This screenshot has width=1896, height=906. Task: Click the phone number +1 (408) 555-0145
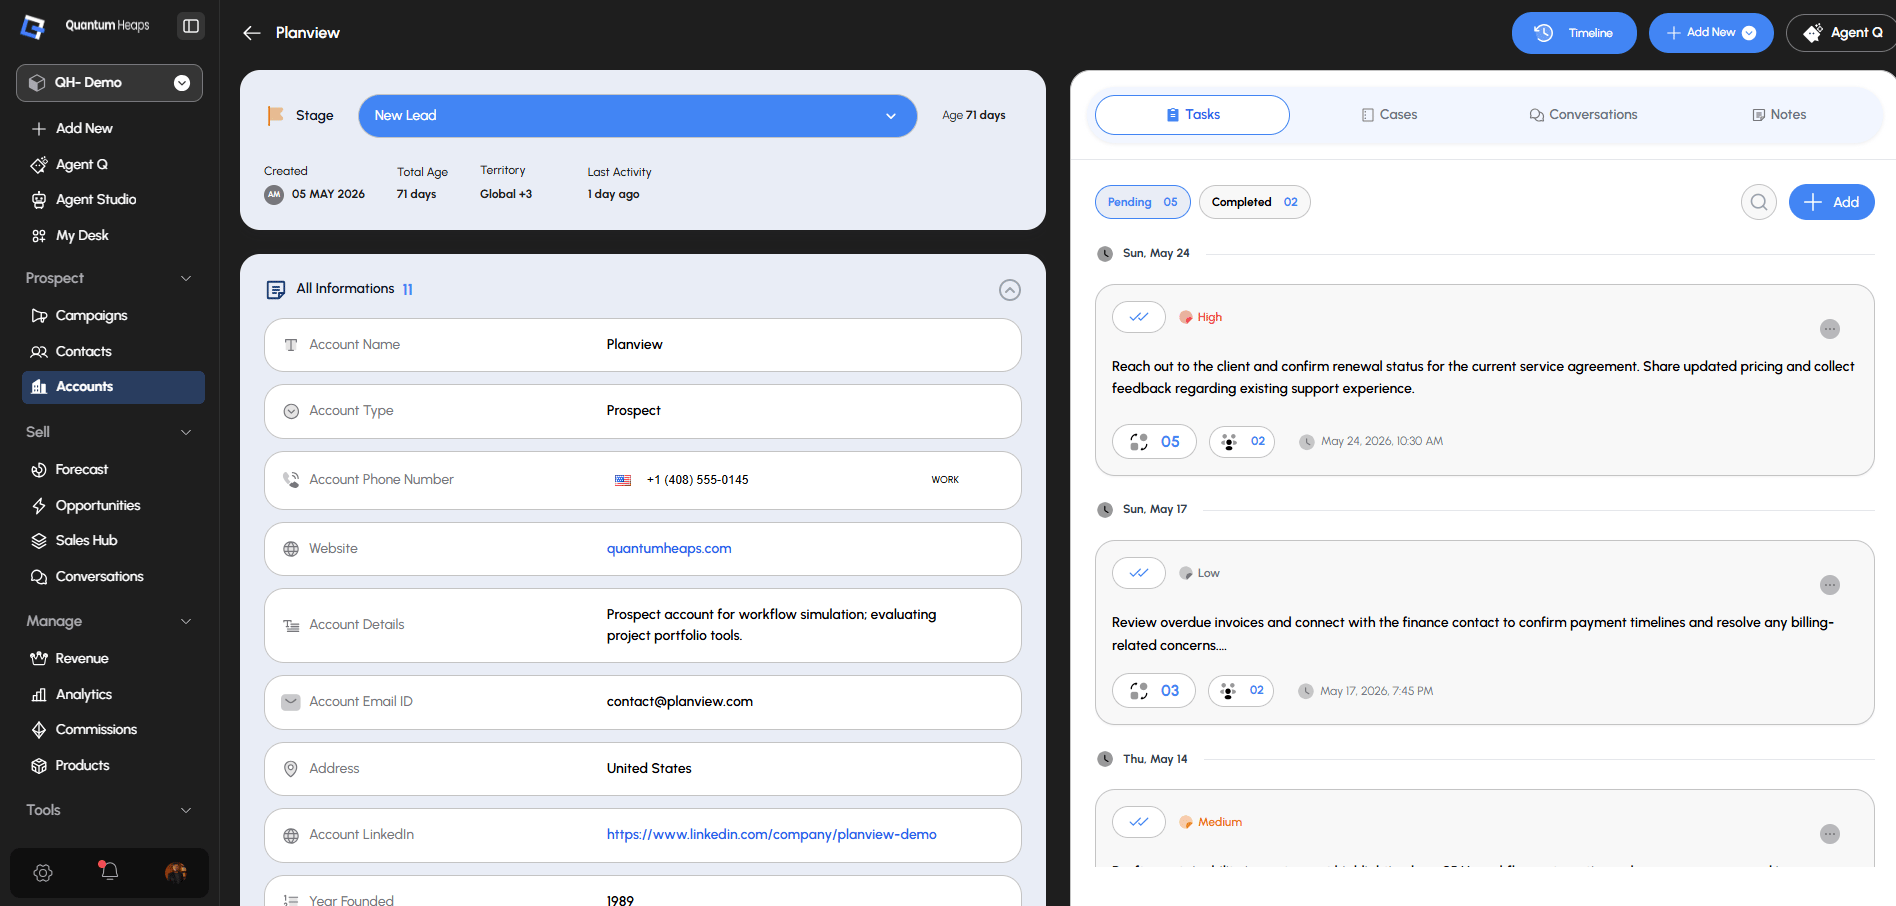click(698, 480)
